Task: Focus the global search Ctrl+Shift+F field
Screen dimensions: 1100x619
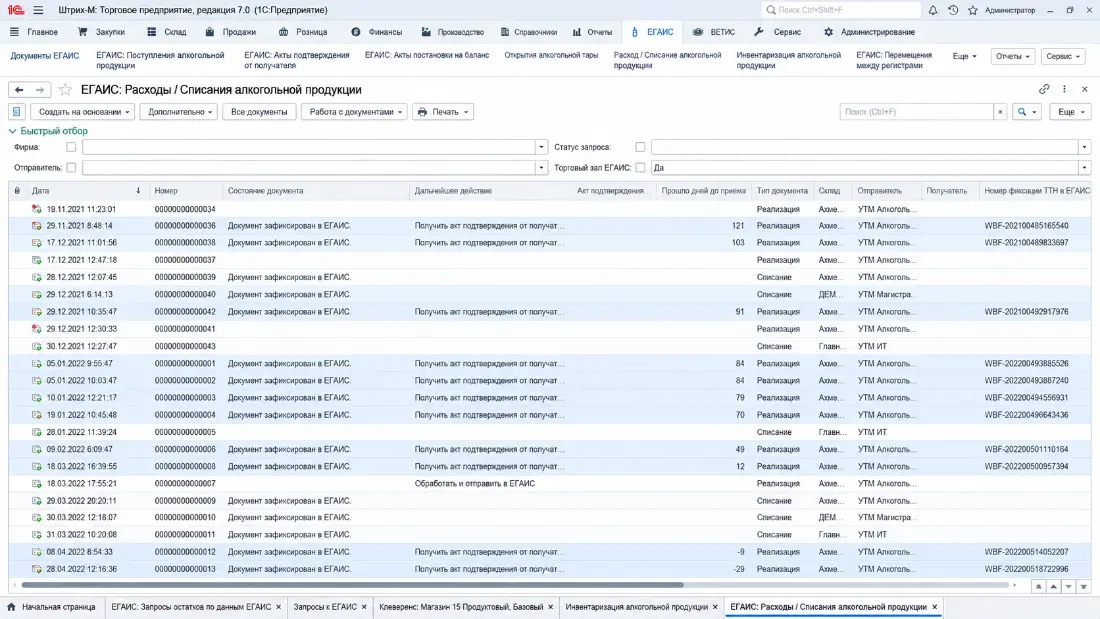Action: click(x=840, y=10)
